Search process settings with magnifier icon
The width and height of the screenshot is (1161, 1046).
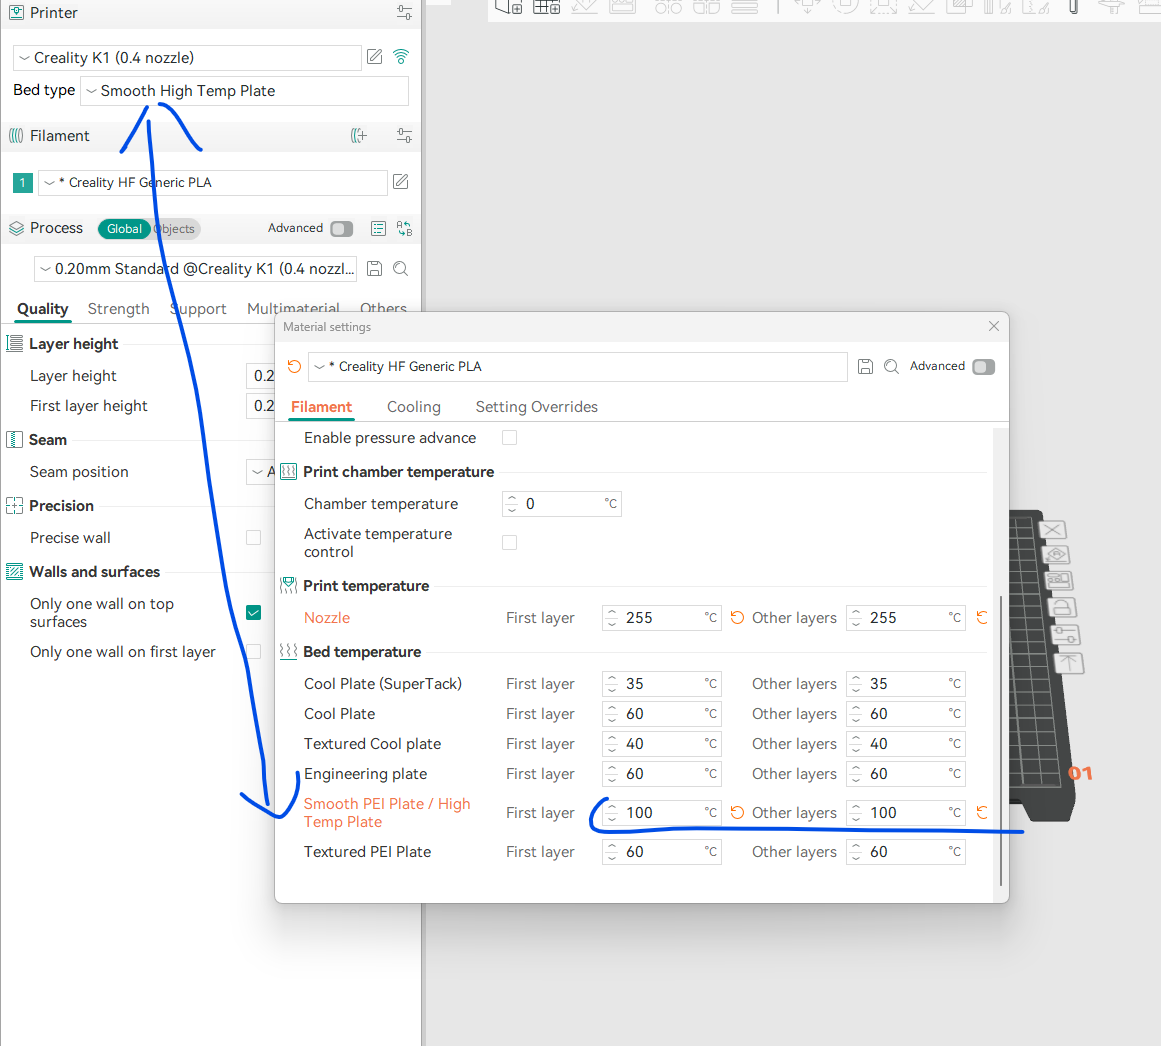tap(401, 268)
